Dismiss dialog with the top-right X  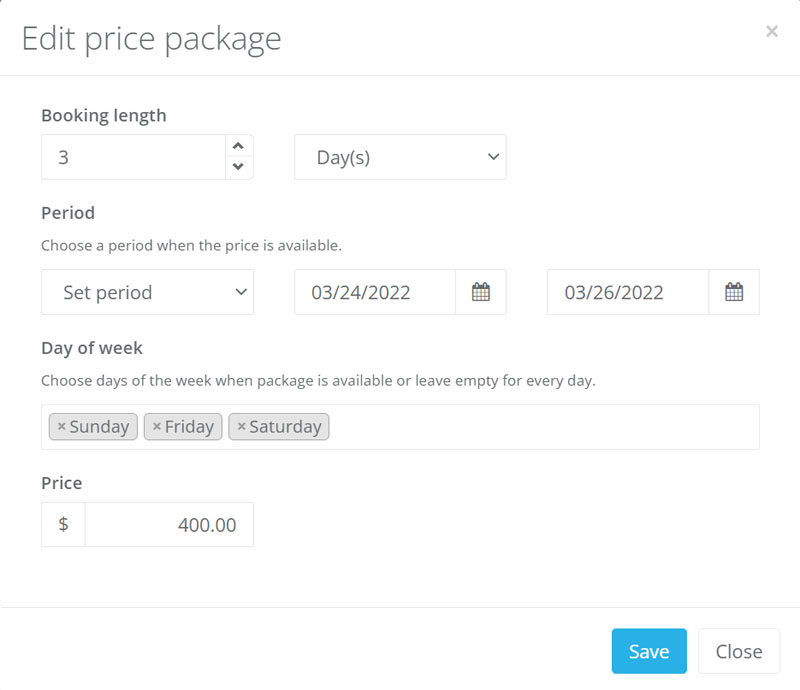[x=771, y=31]
